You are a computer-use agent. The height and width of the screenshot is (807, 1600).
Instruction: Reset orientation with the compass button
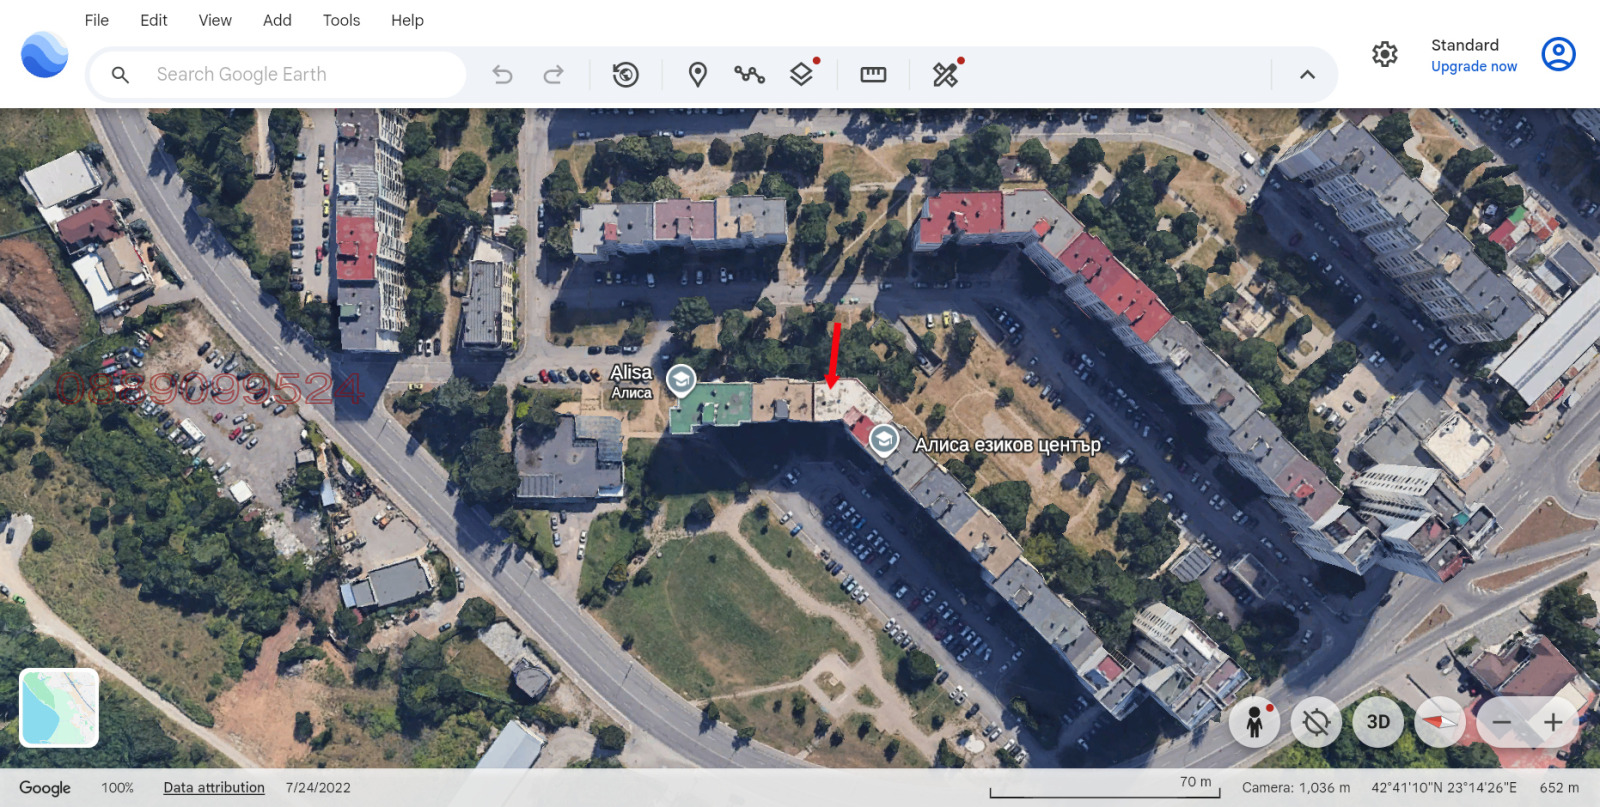click(x=1440, y=722)
